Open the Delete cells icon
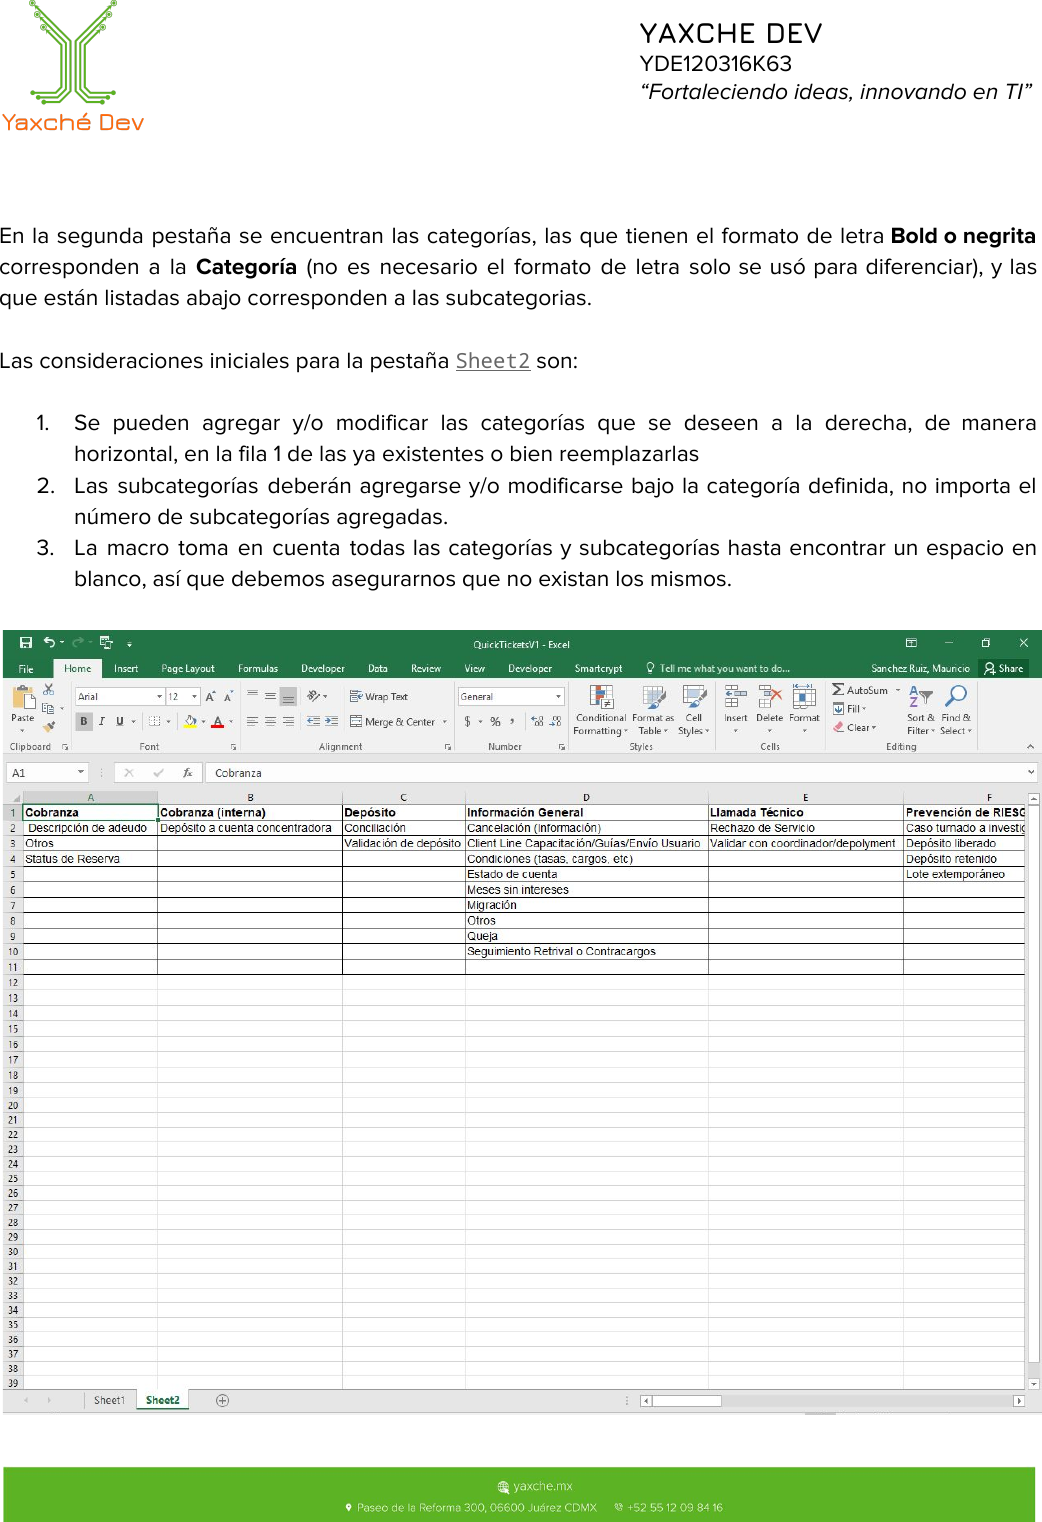Viewport: 1042px width, 1522px height. tap(770, 696)
